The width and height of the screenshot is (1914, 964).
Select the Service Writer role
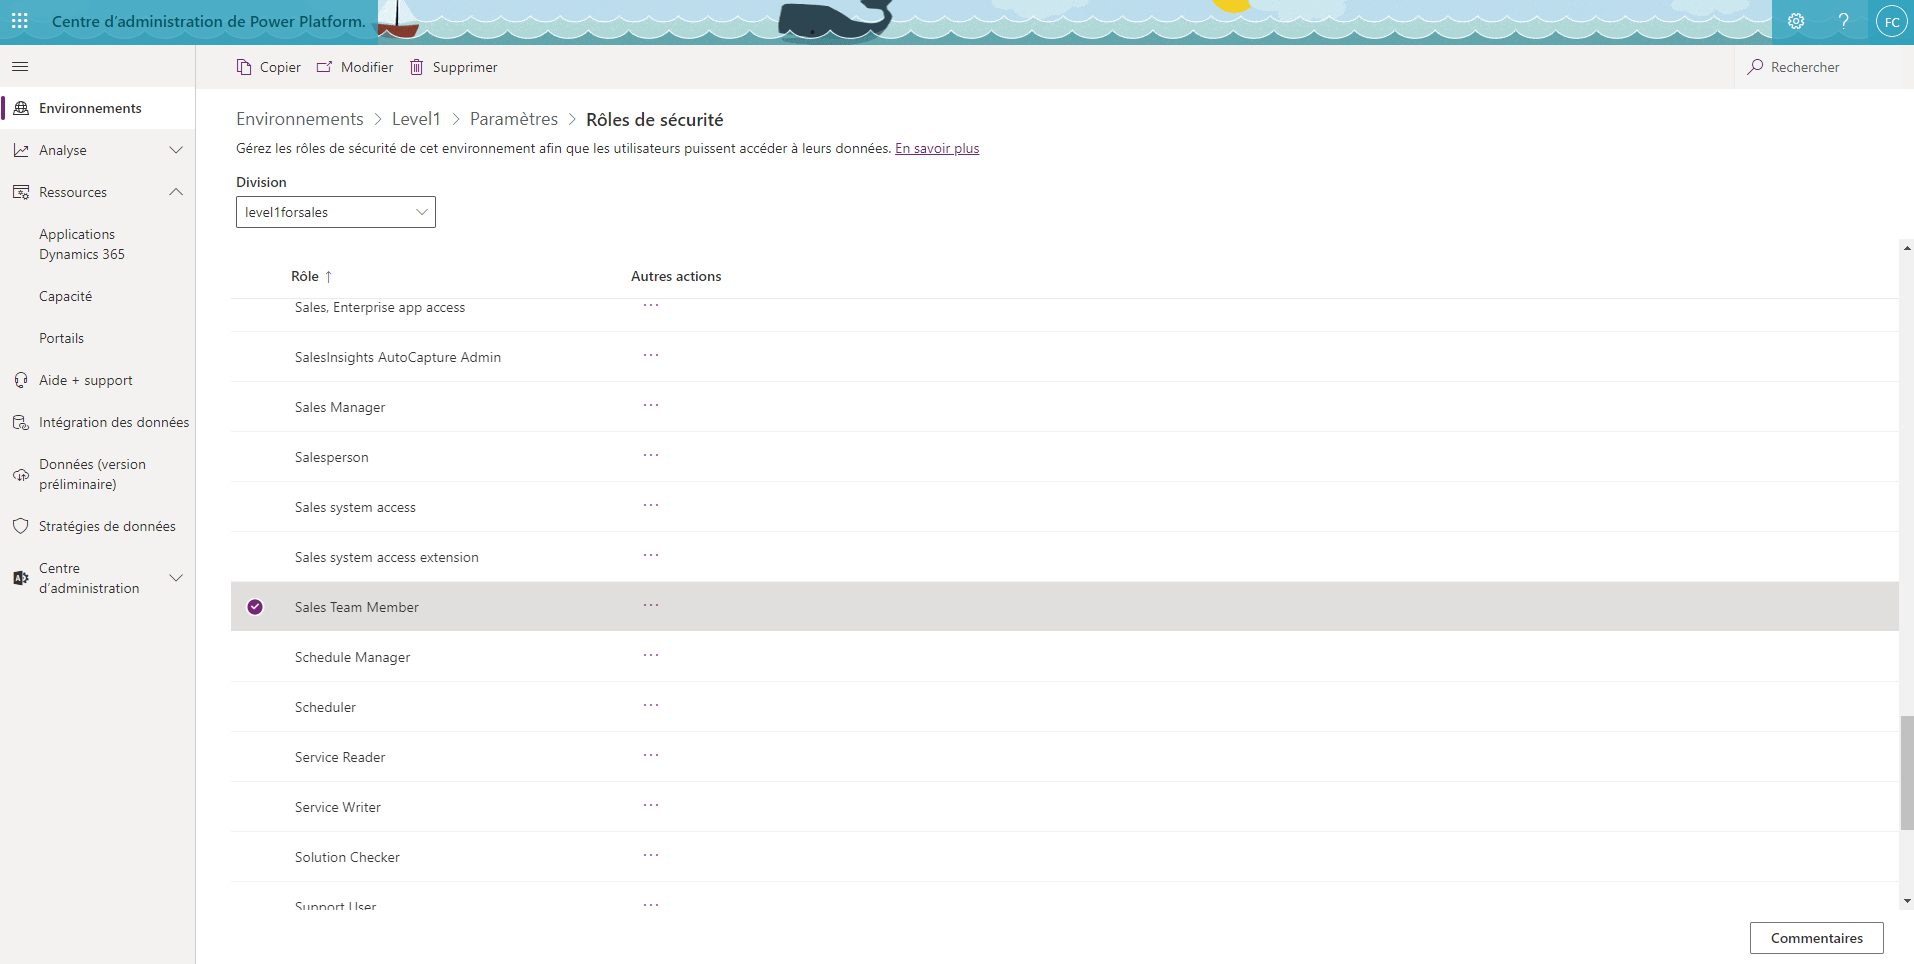tap(1064, 807)
